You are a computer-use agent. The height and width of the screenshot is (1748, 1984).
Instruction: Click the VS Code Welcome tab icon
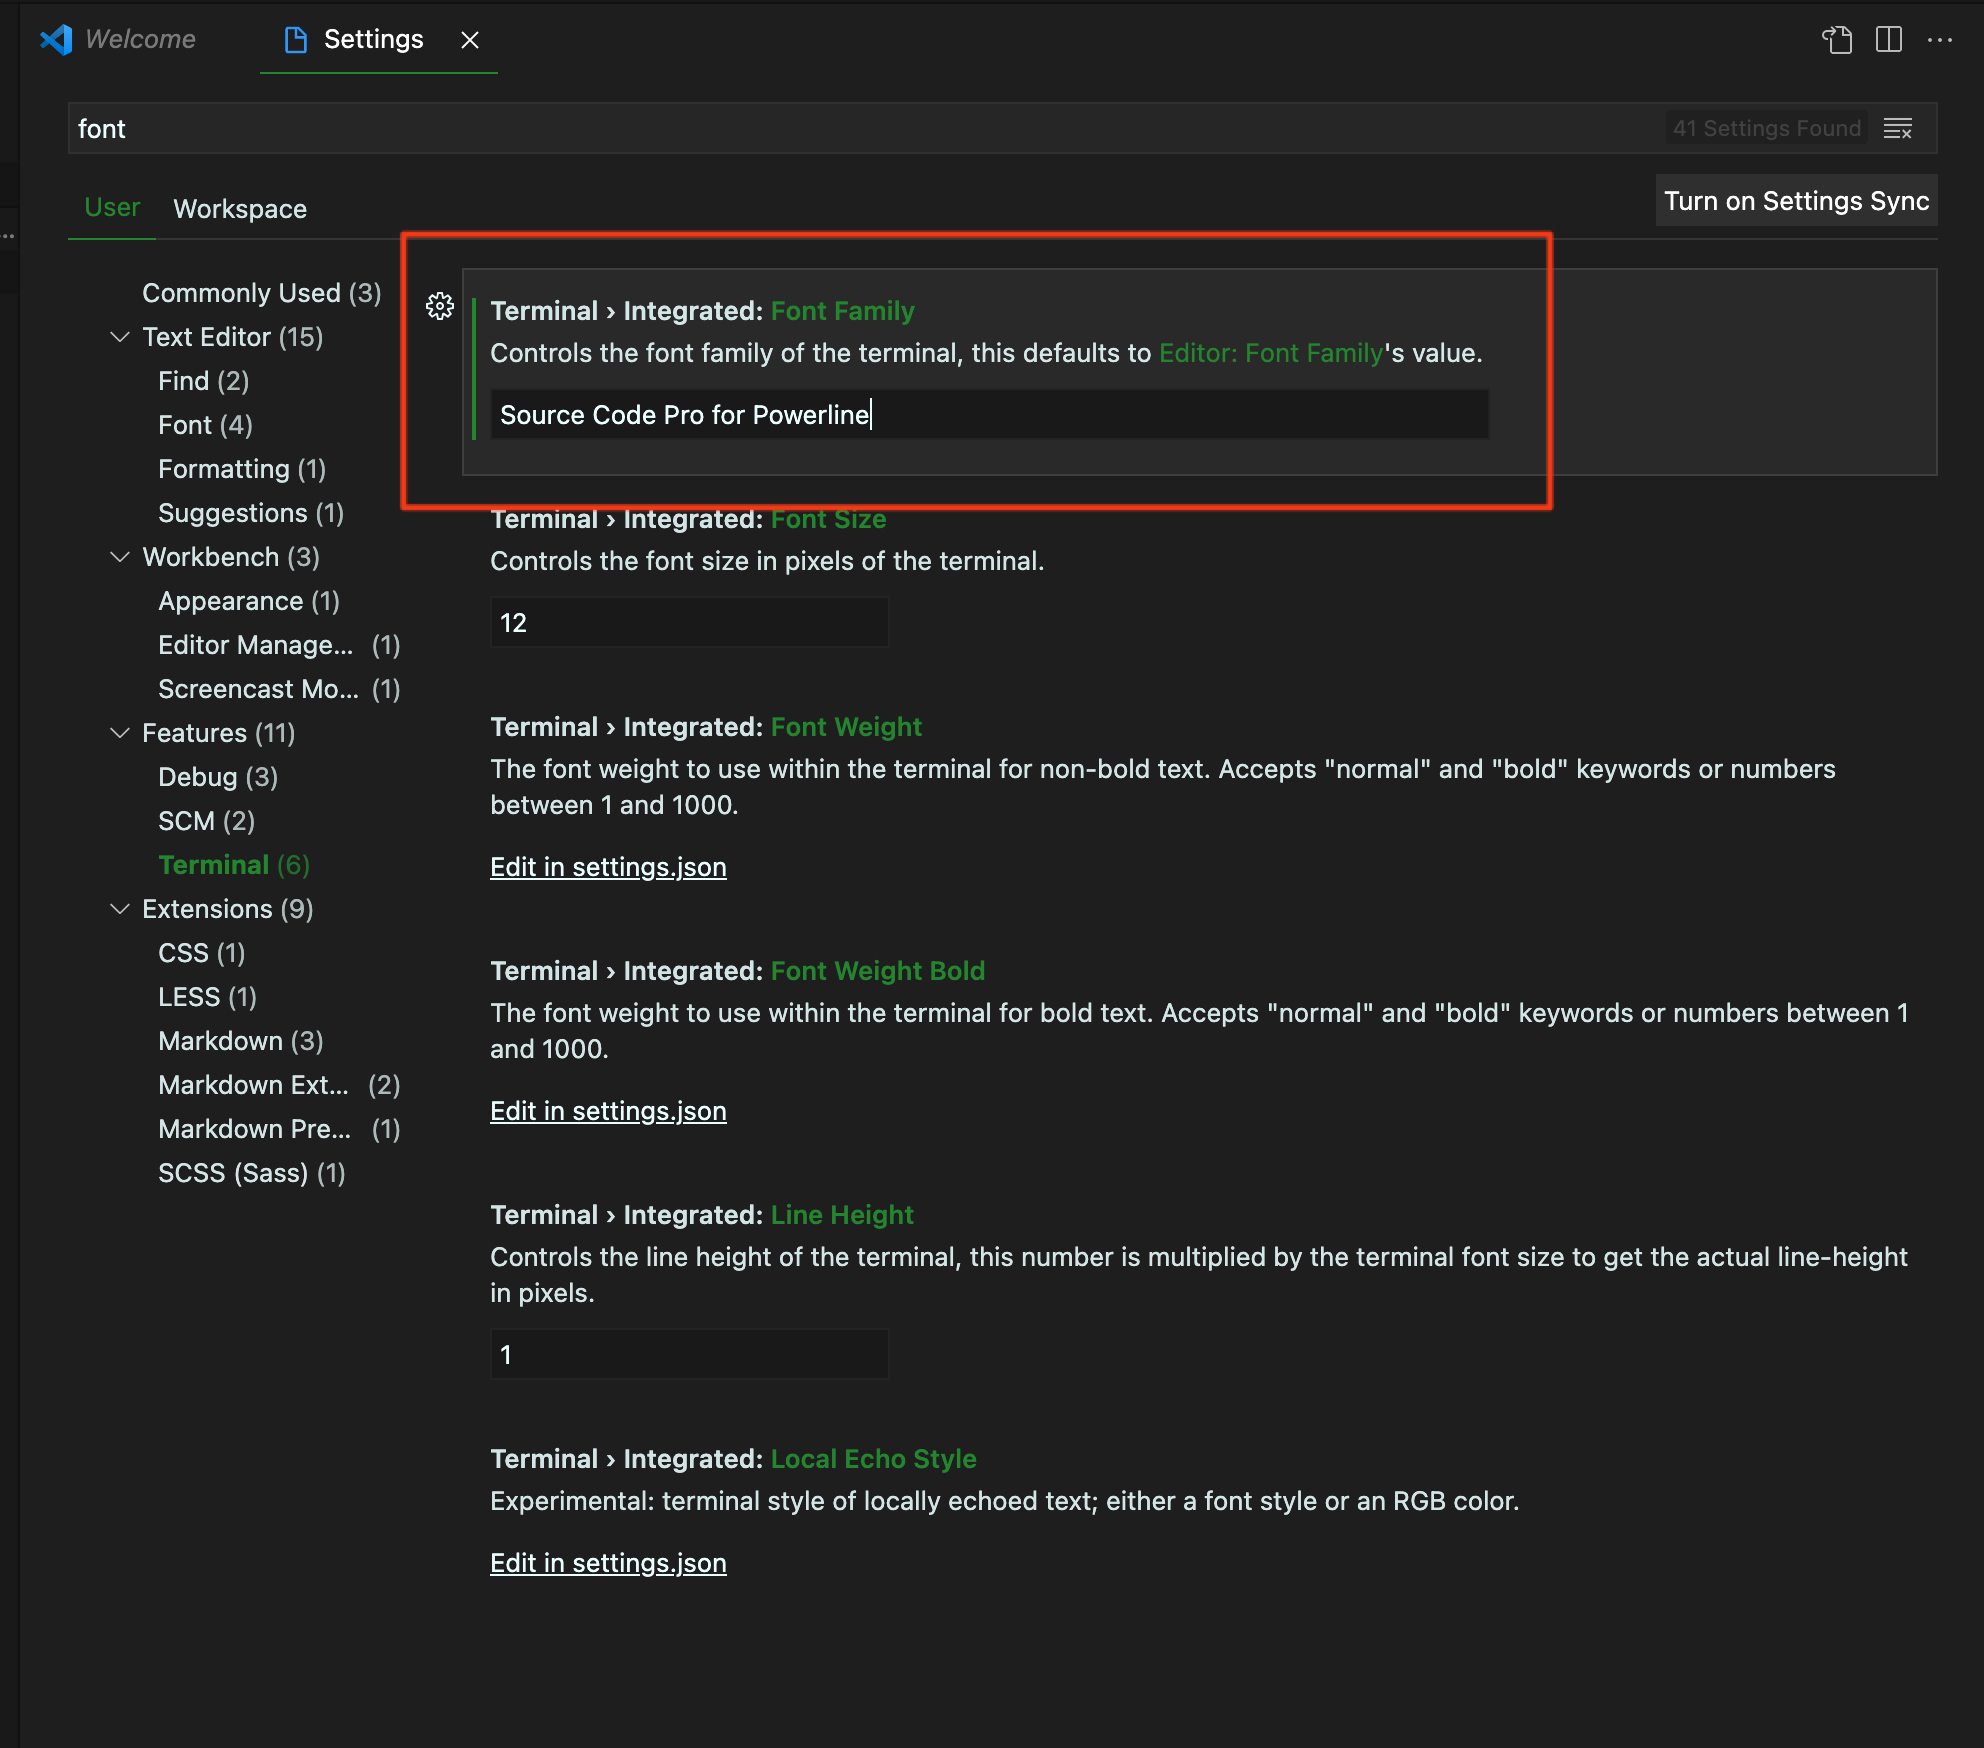(57, 40)
